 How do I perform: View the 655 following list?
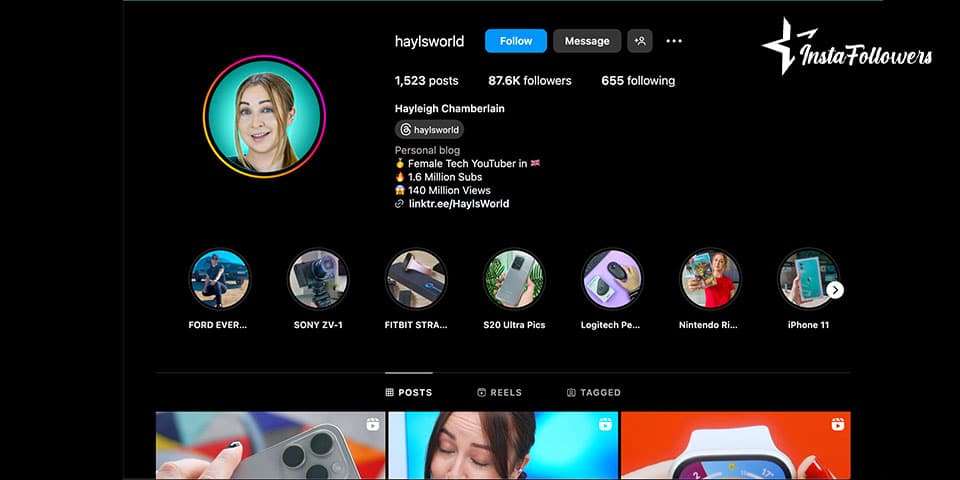[x=638, y=81]
